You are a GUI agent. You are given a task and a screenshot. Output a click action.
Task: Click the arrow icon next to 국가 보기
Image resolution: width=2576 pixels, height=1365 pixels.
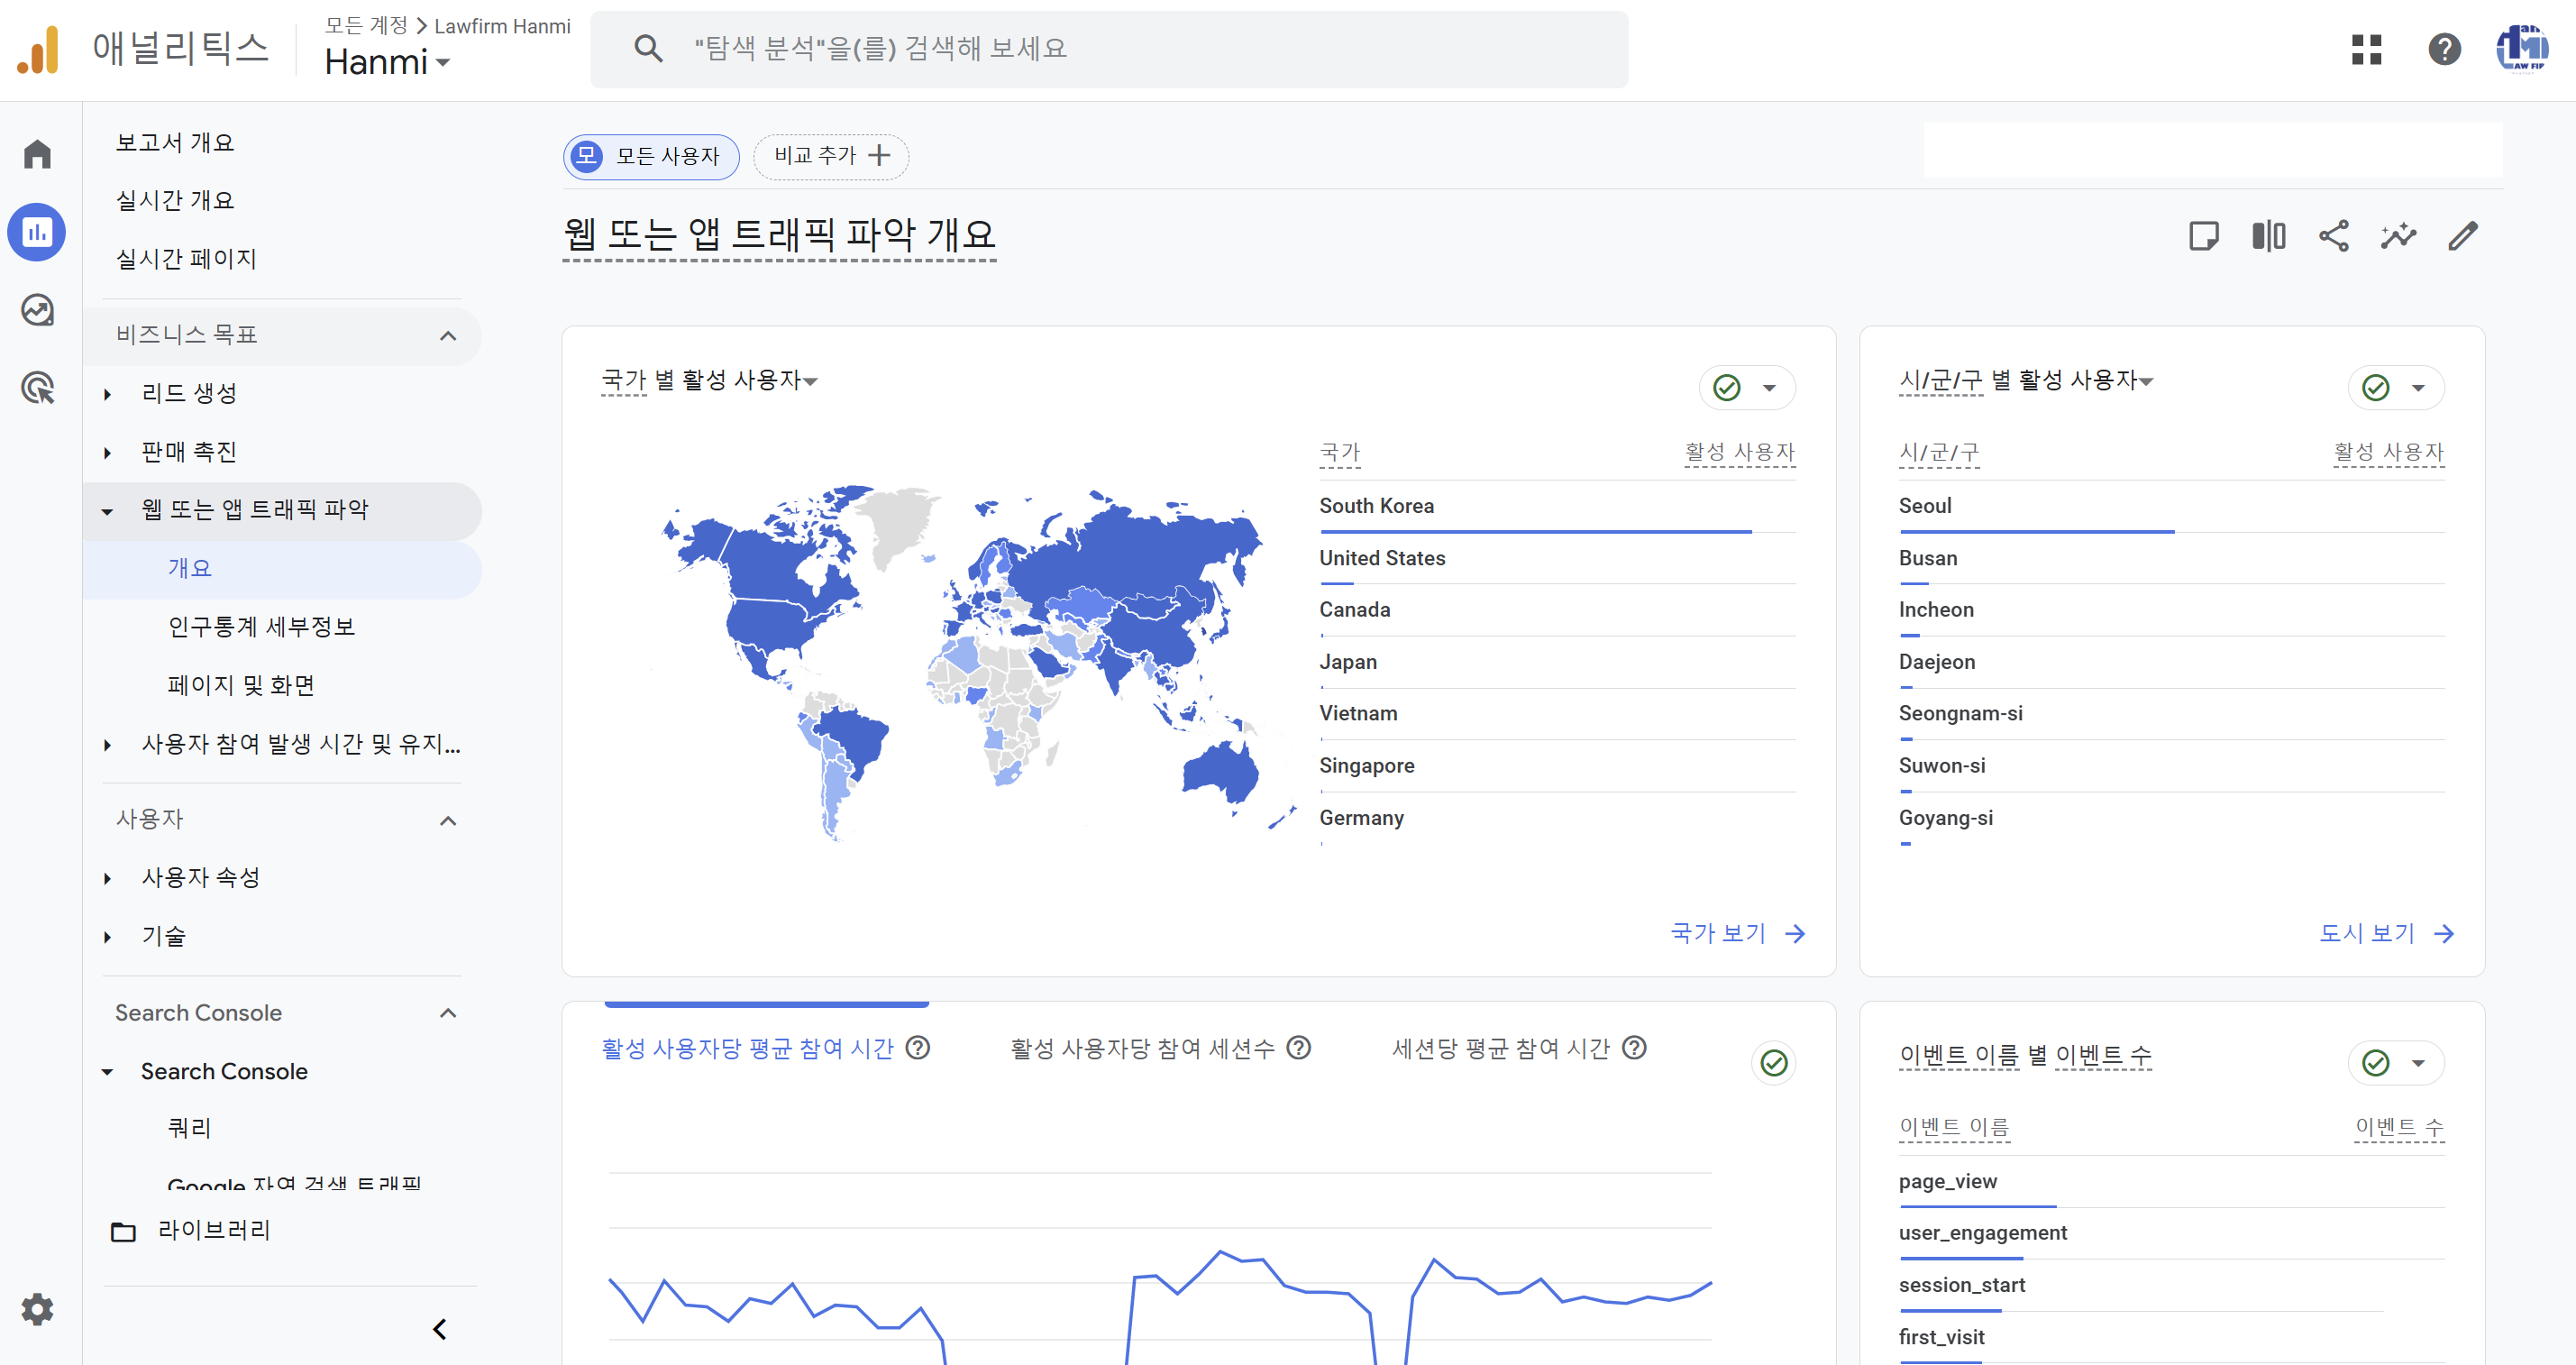point(1796,933)
